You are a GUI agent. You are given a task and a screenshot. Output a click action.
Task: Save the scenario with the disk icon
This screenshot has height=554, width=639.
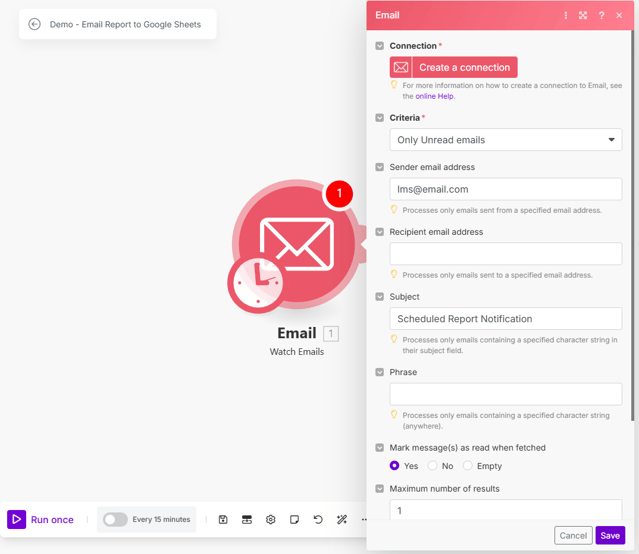[x=223, y=519]
